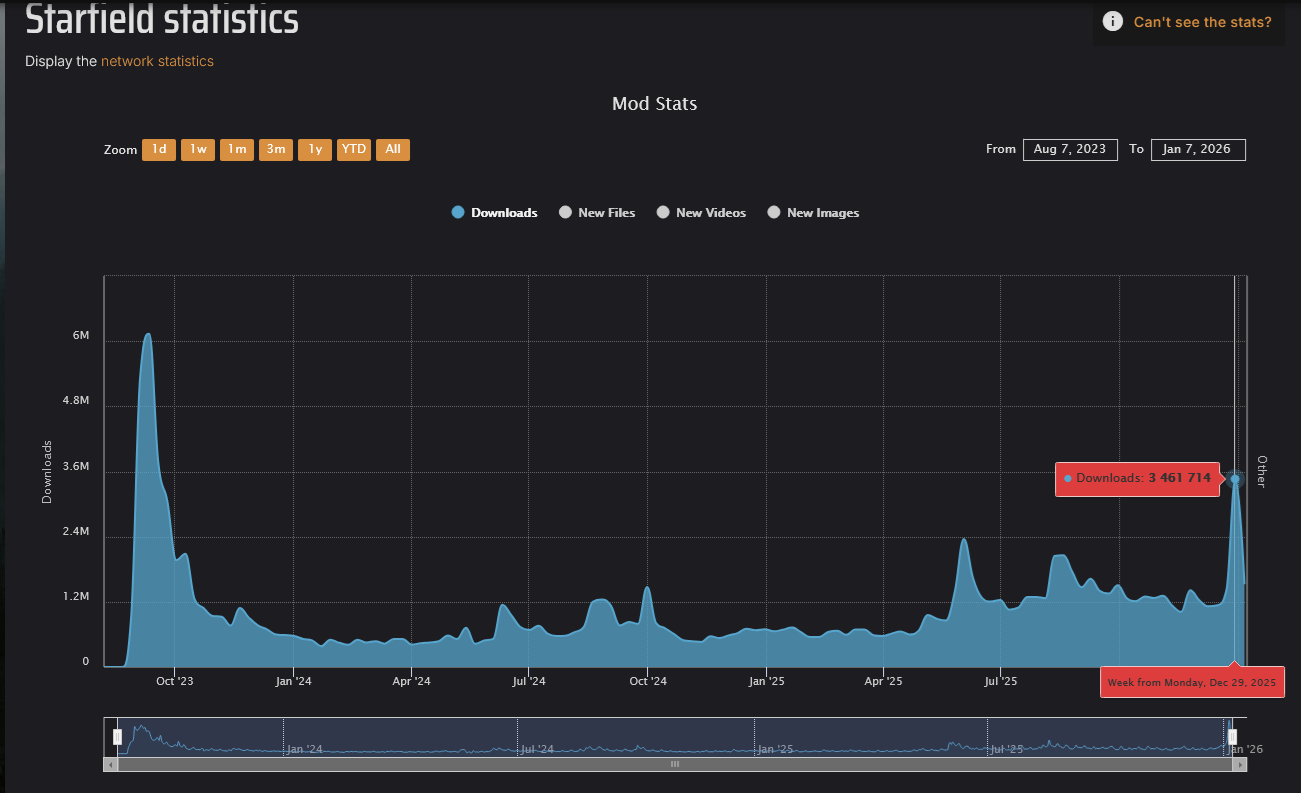Click the "Apr '25" x-axis label

(884, 682)
